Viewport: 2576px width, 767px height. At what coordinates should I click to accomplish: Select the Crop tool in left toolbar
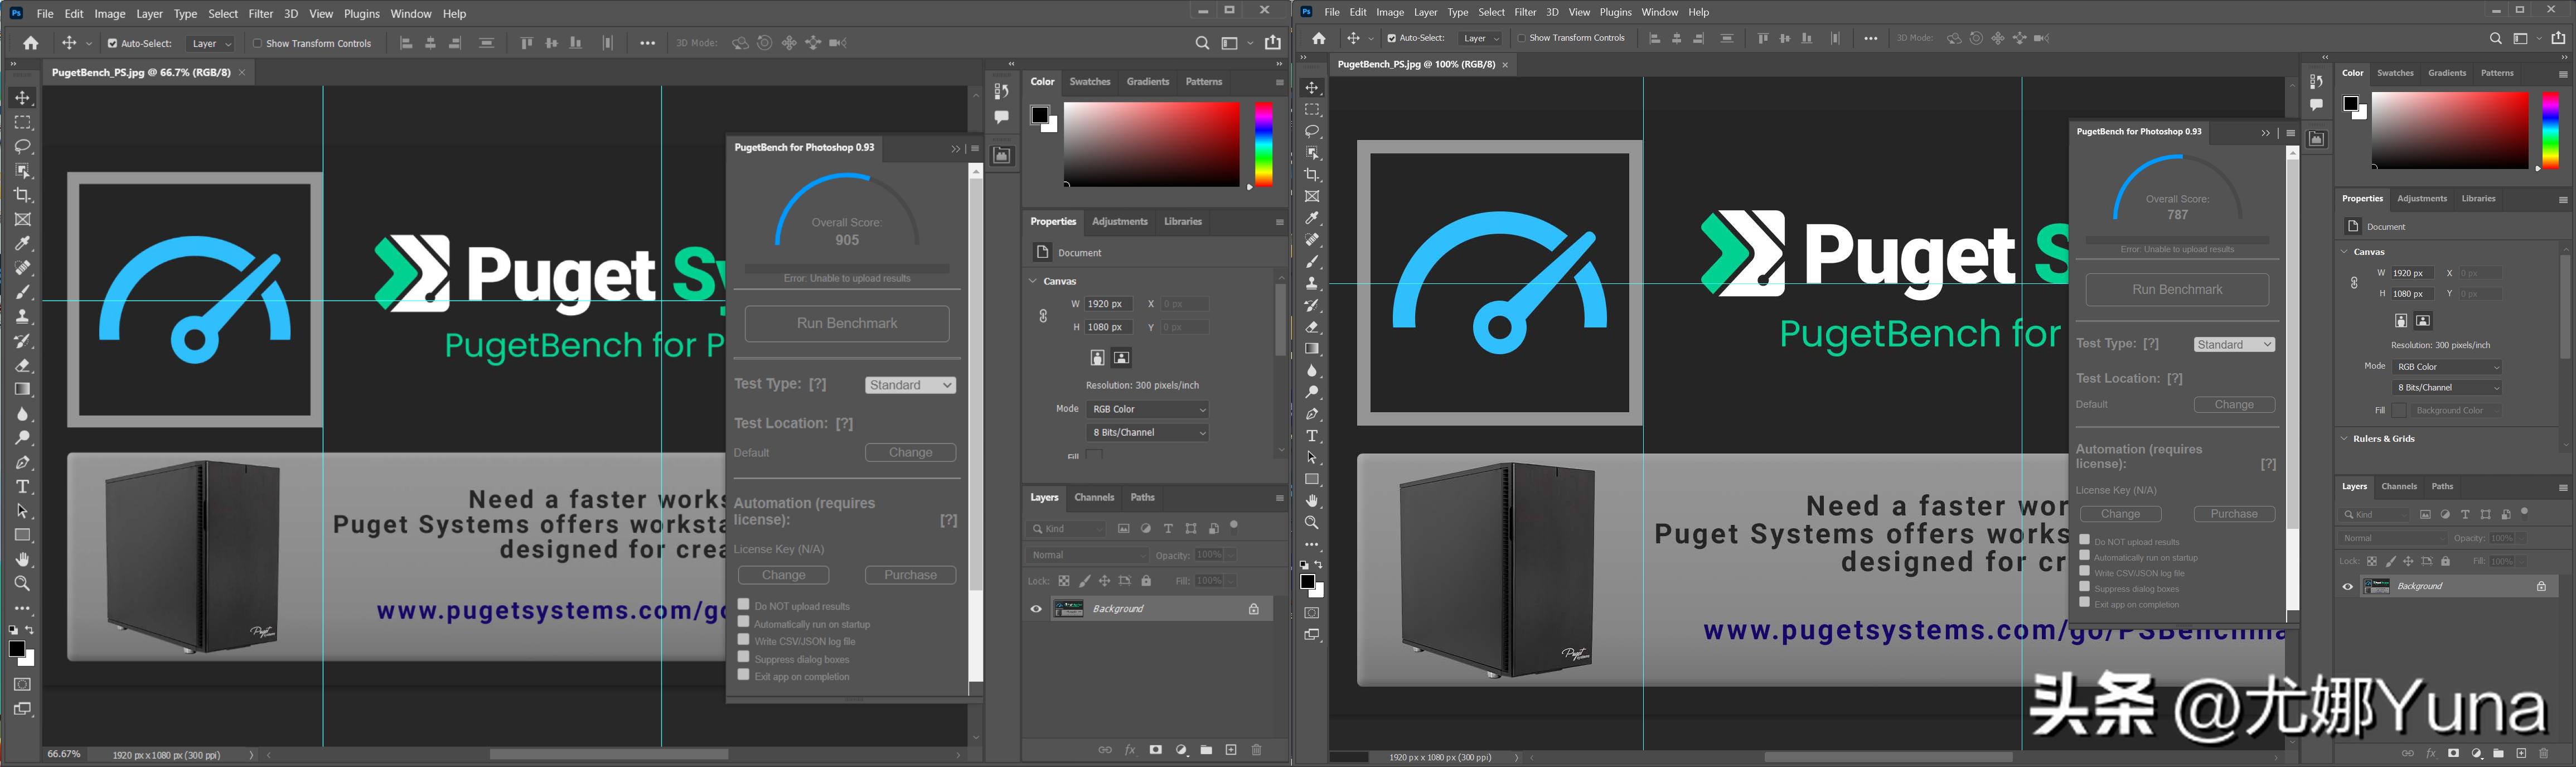click(23, 195)
